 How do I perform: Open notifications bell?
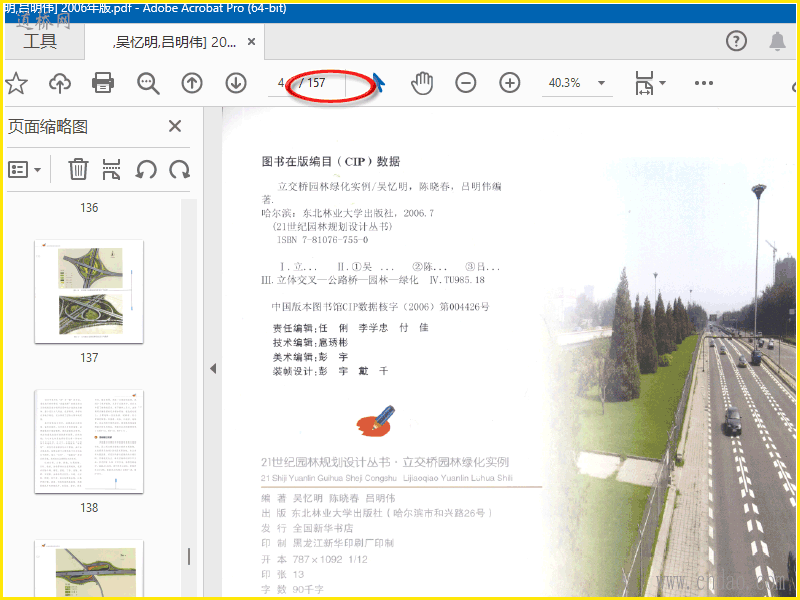pos(777,41)
